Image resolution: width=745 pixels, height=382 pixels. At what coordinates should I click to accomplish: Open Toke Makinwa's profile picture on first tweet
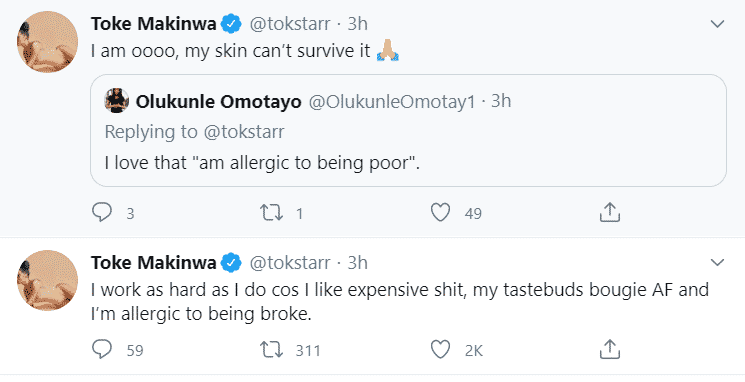(48, 42)
